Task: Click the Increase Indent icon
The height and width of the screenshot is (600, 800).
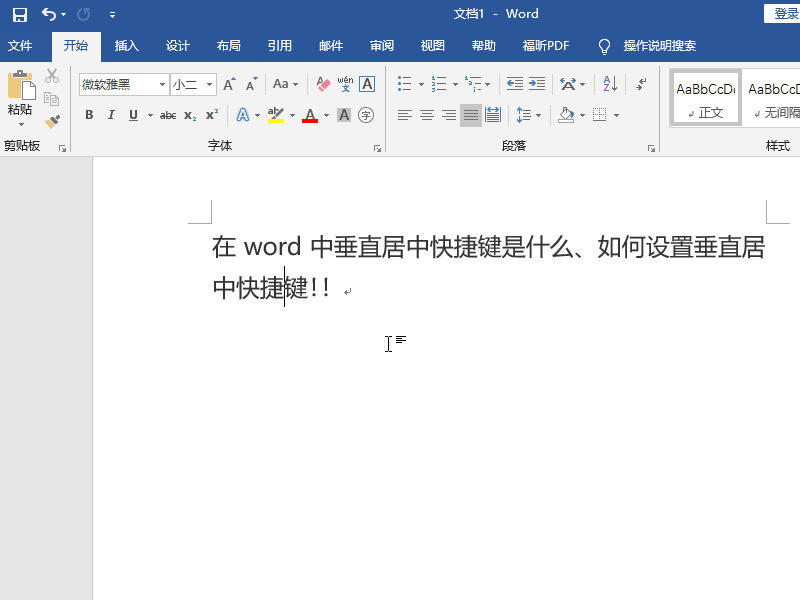Action: pos(537,84)
